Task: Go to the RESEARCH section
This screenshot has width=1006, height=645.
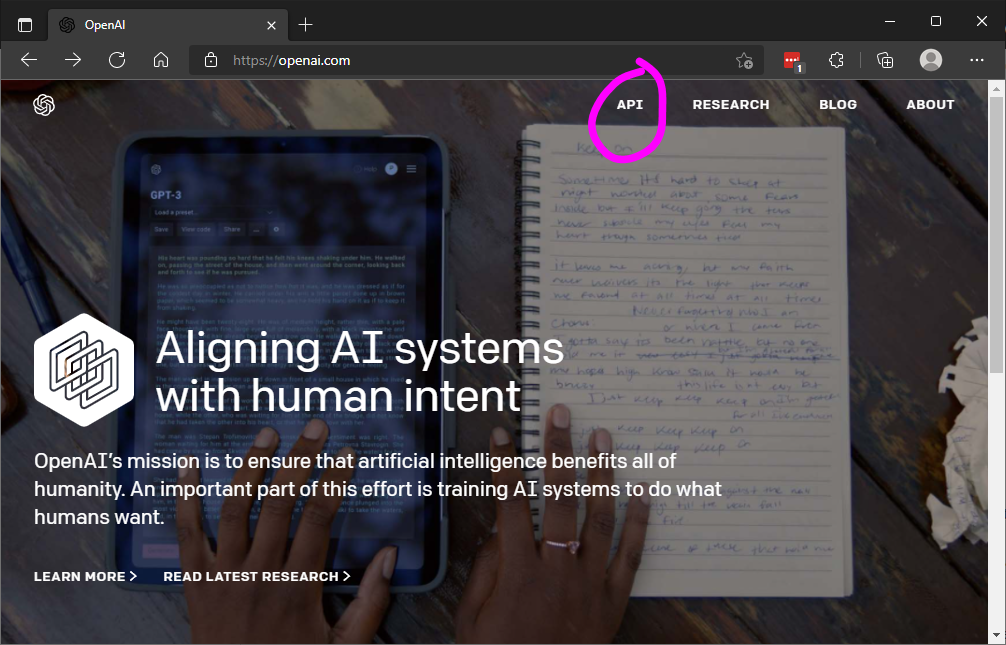Action: click(x=731, y=104)
